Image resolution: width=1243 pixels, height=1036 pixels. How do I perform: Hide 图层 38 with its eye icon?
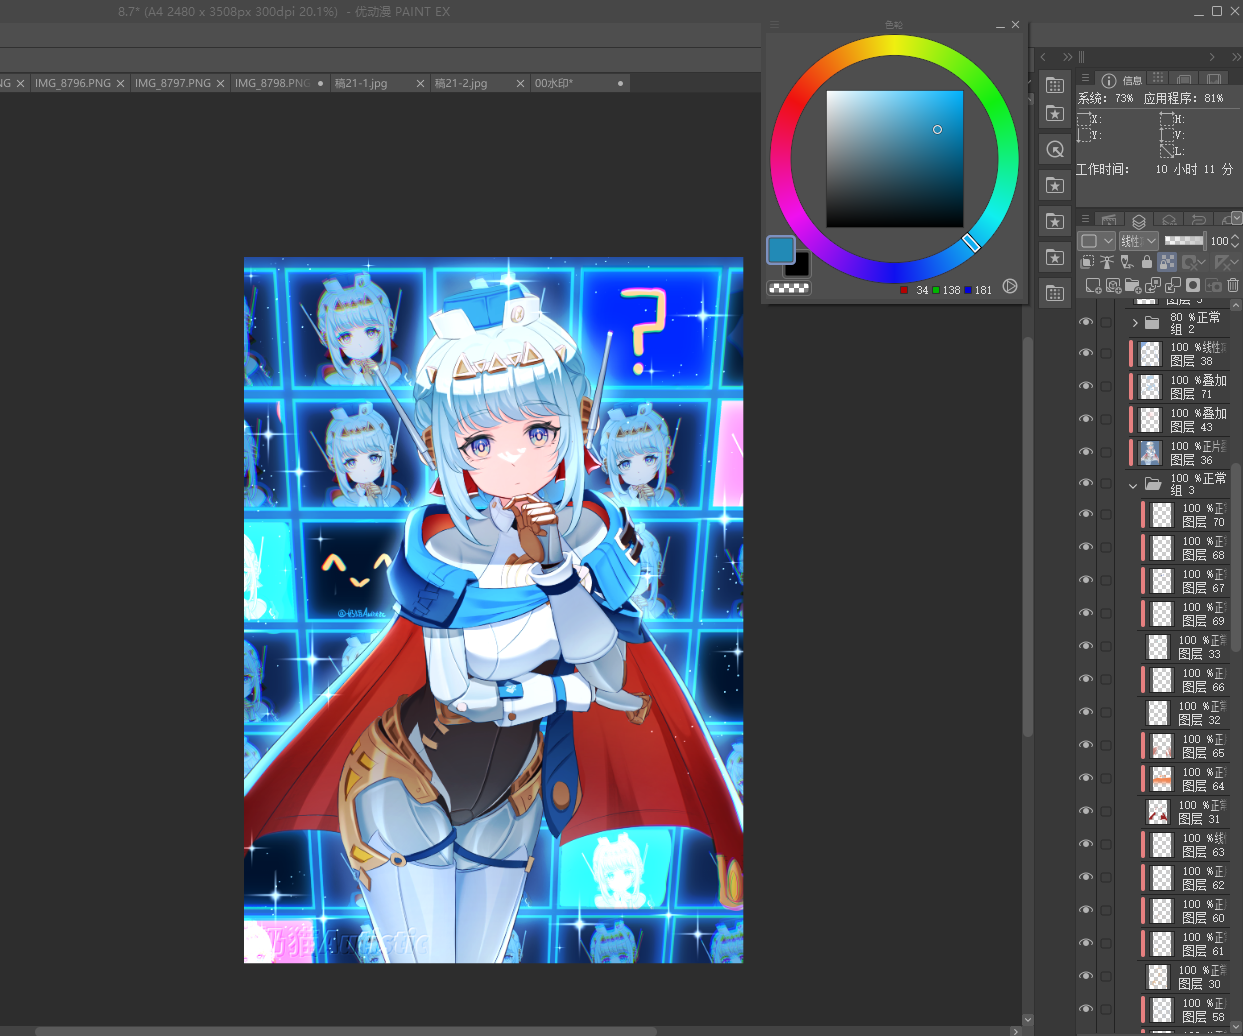point(1085,353)
